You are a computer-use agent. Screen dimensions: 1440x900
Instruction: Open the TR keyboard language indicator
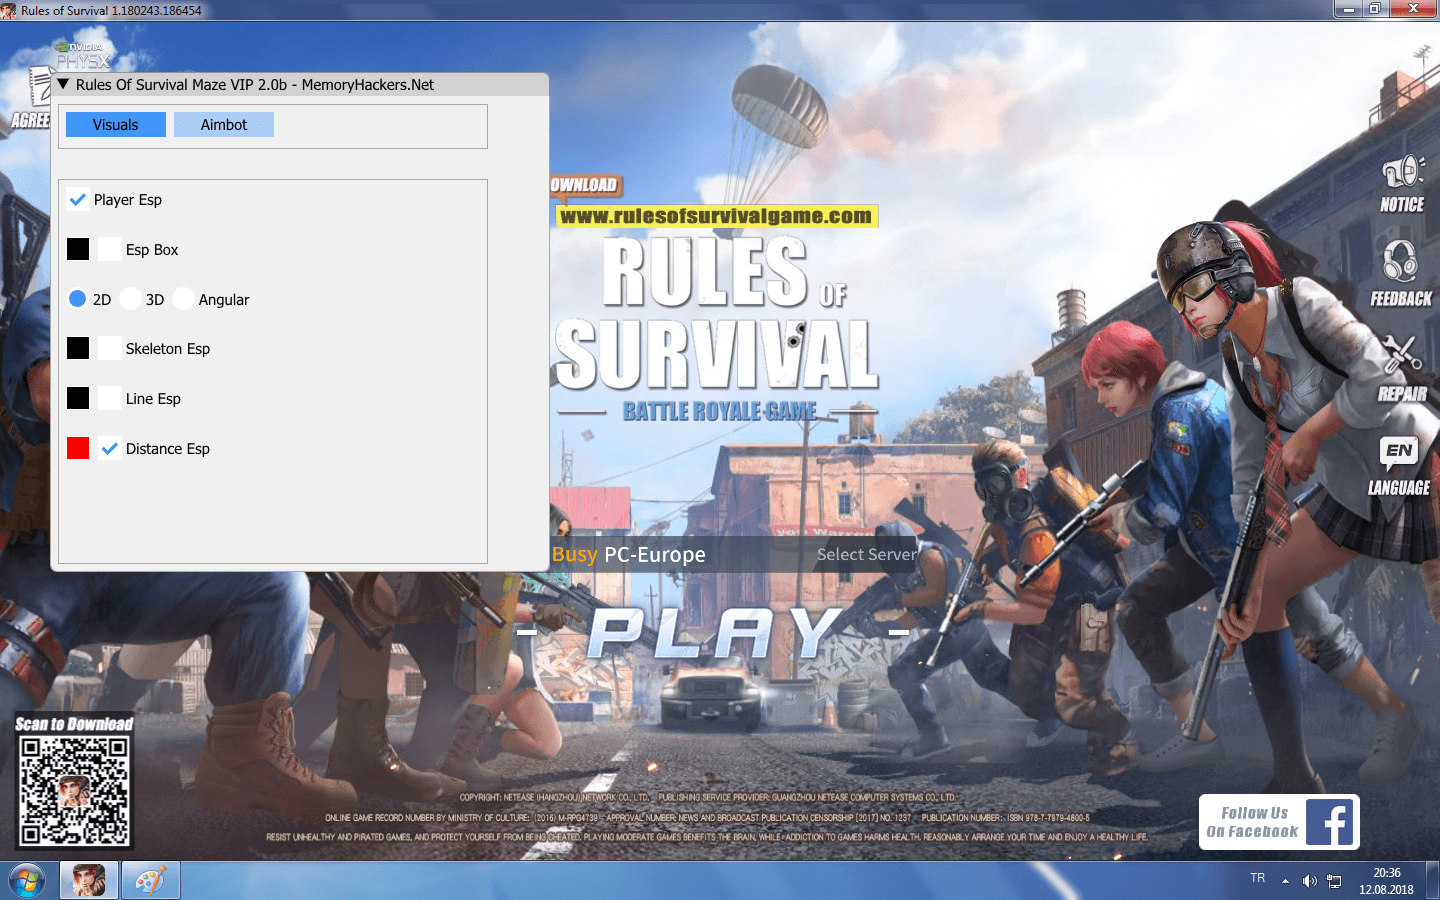click(x=1258, y=878)
